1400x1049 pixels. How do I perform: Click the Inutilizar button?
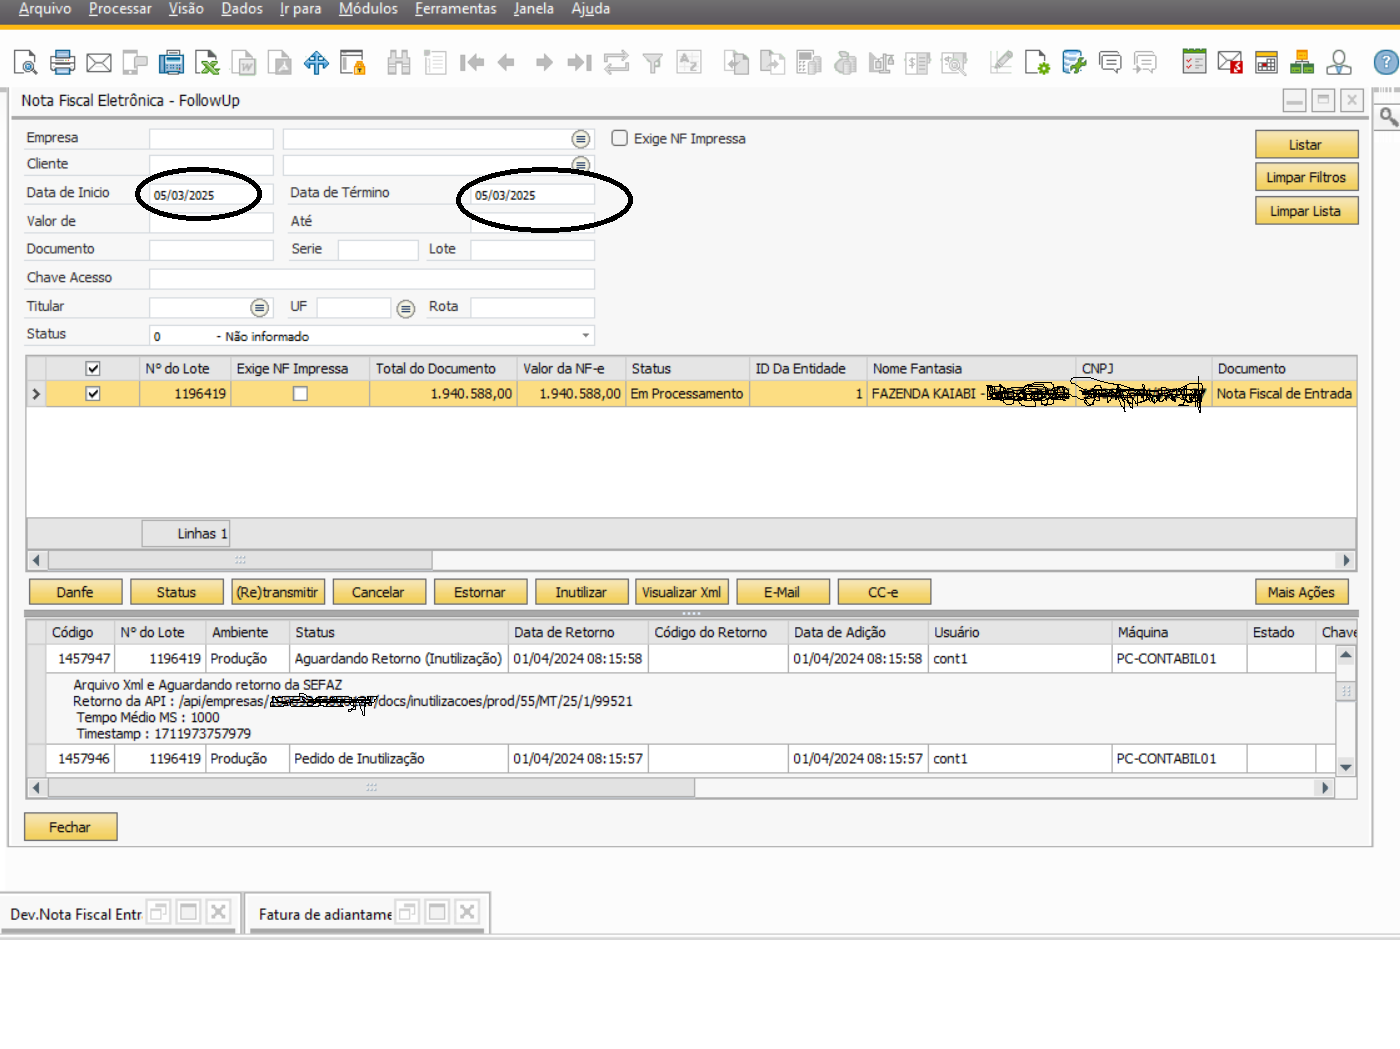point(581,592)
